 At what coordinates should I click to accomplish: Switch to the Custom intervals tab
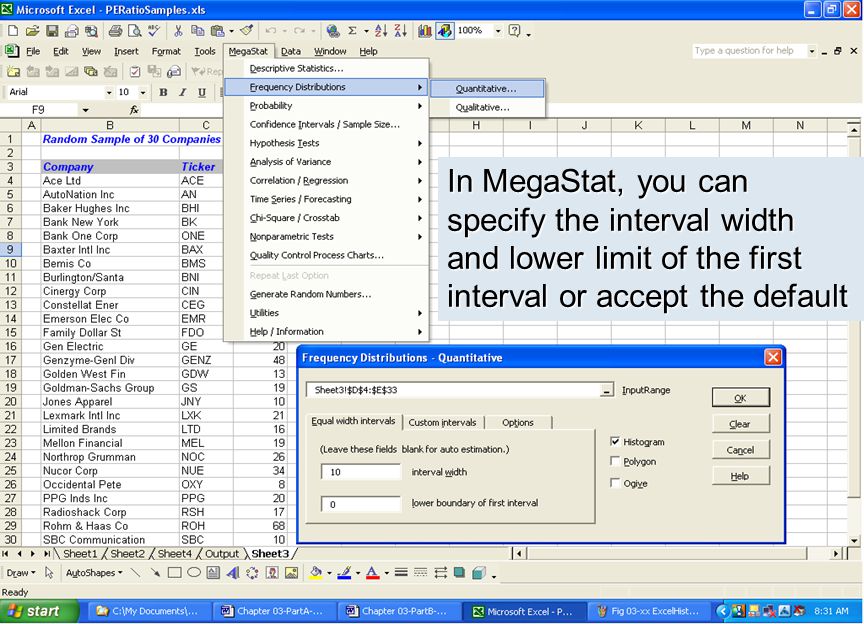coord(442,422)
